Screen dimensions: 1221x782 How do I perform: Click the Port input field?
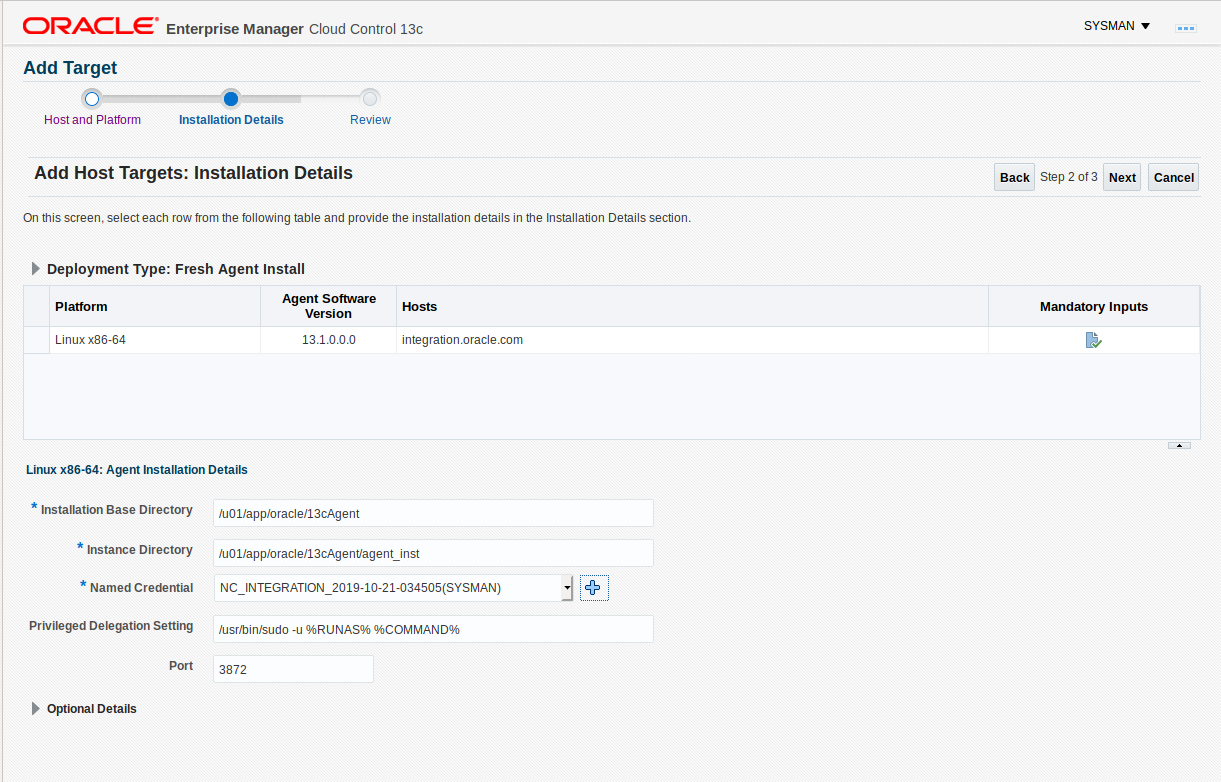point(293,669)
